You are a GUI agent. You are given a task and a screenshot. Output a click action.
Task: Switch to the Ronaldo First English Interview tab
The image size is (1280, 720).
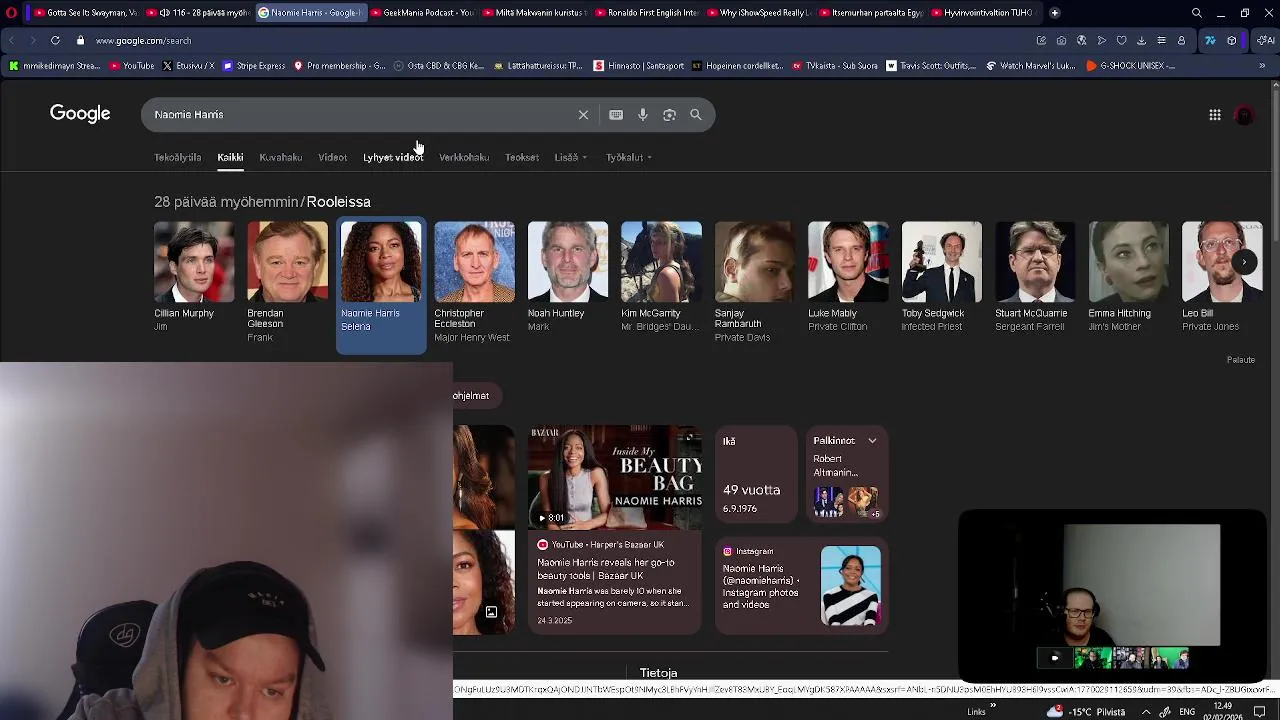point(646,13)
